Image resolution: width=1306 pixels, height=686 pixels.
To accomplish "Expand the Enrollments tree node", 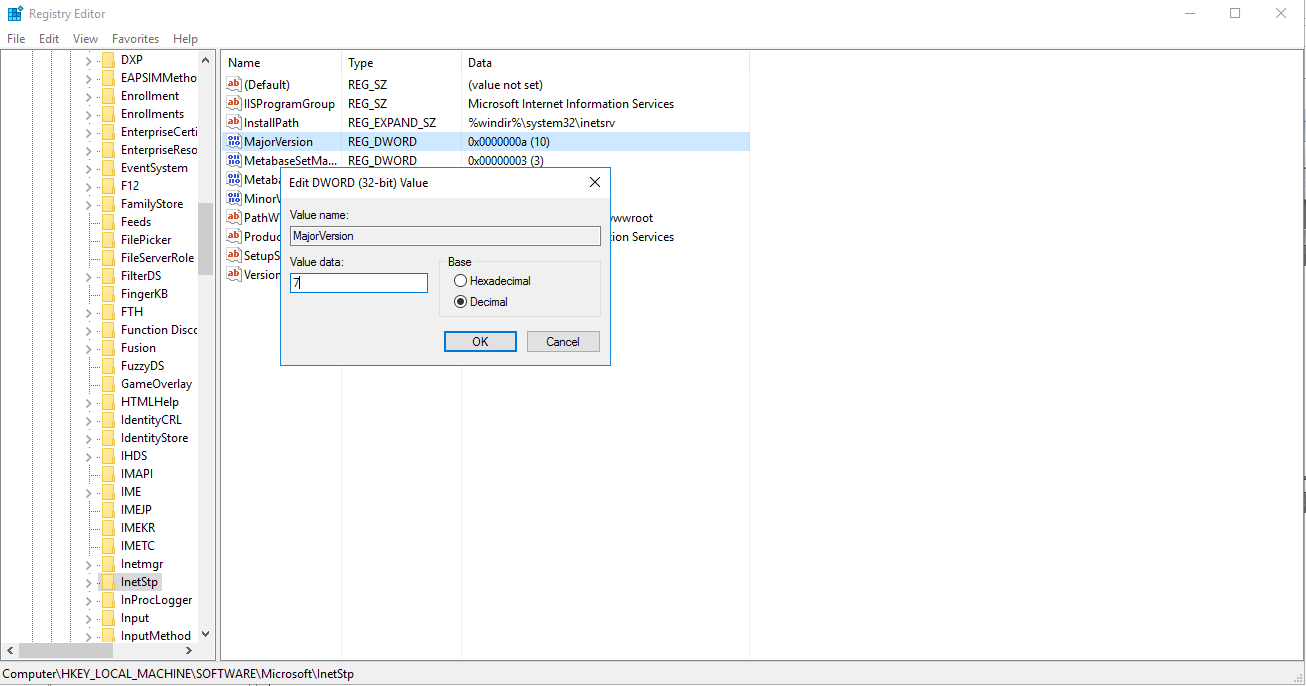I will point(88,114).
